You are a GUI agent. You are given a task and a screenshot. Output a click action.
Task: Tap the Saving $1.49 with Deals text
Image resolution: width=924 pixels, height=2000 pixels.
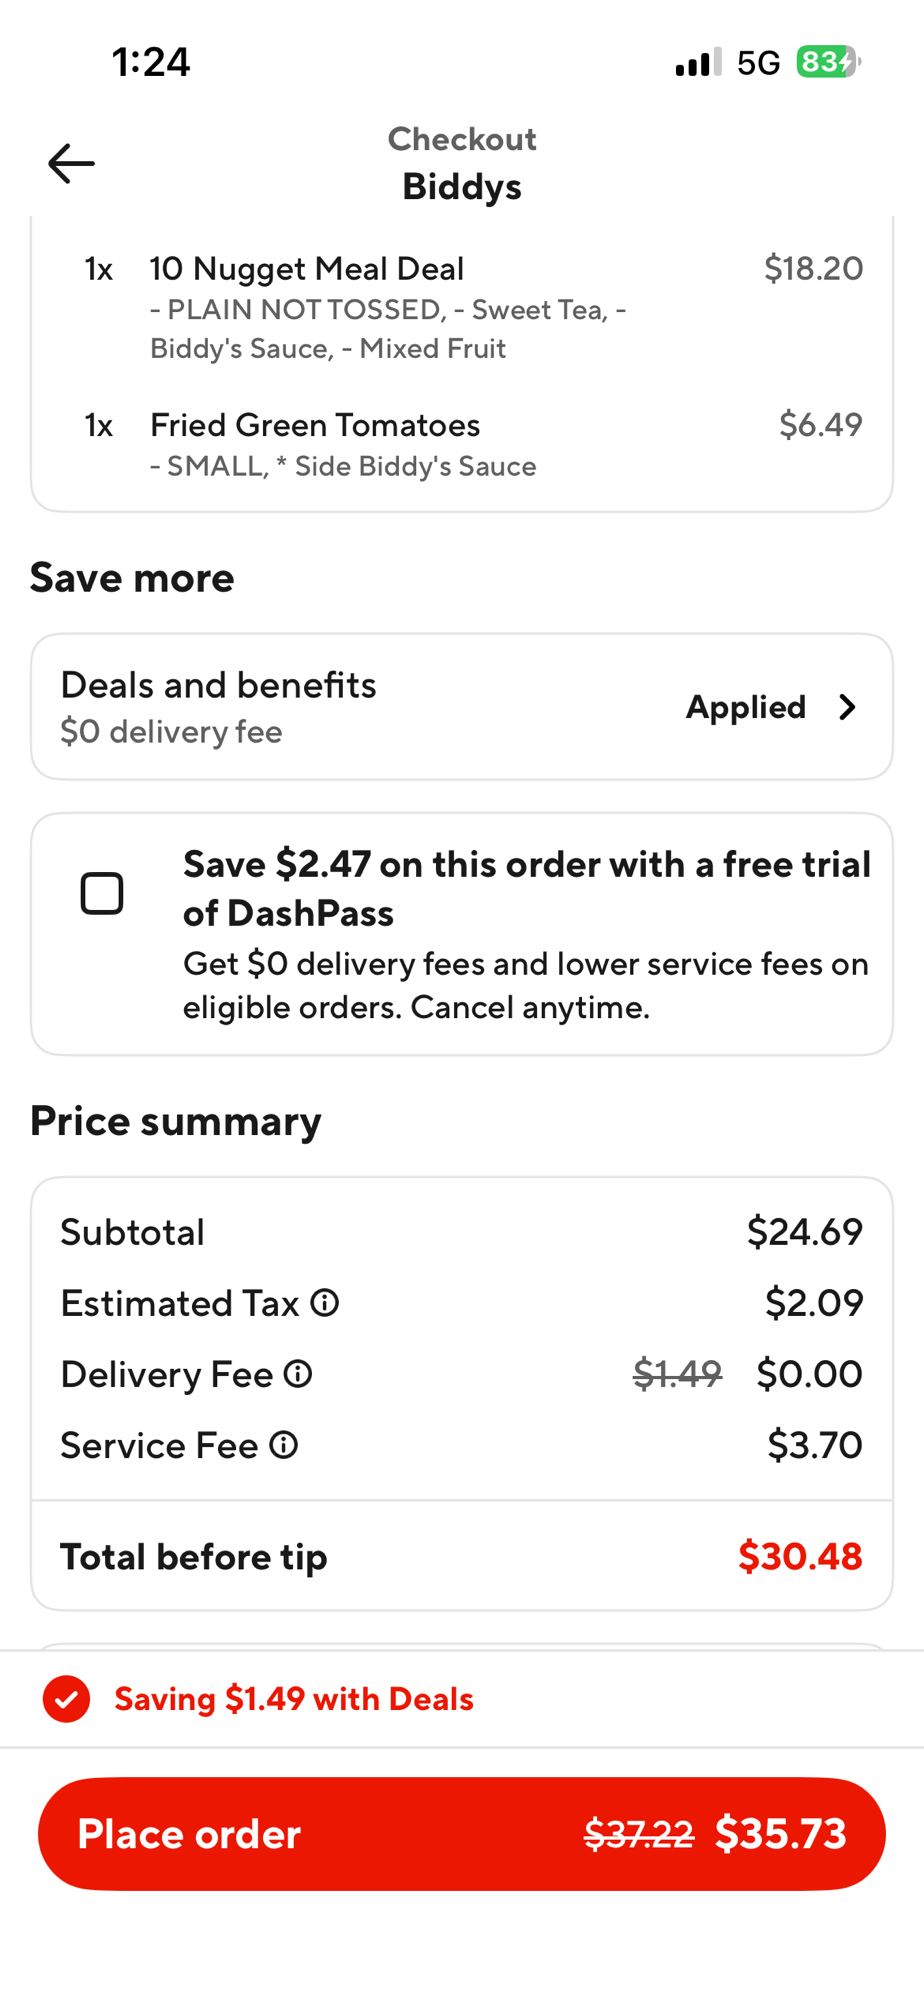coord(294,1699)
